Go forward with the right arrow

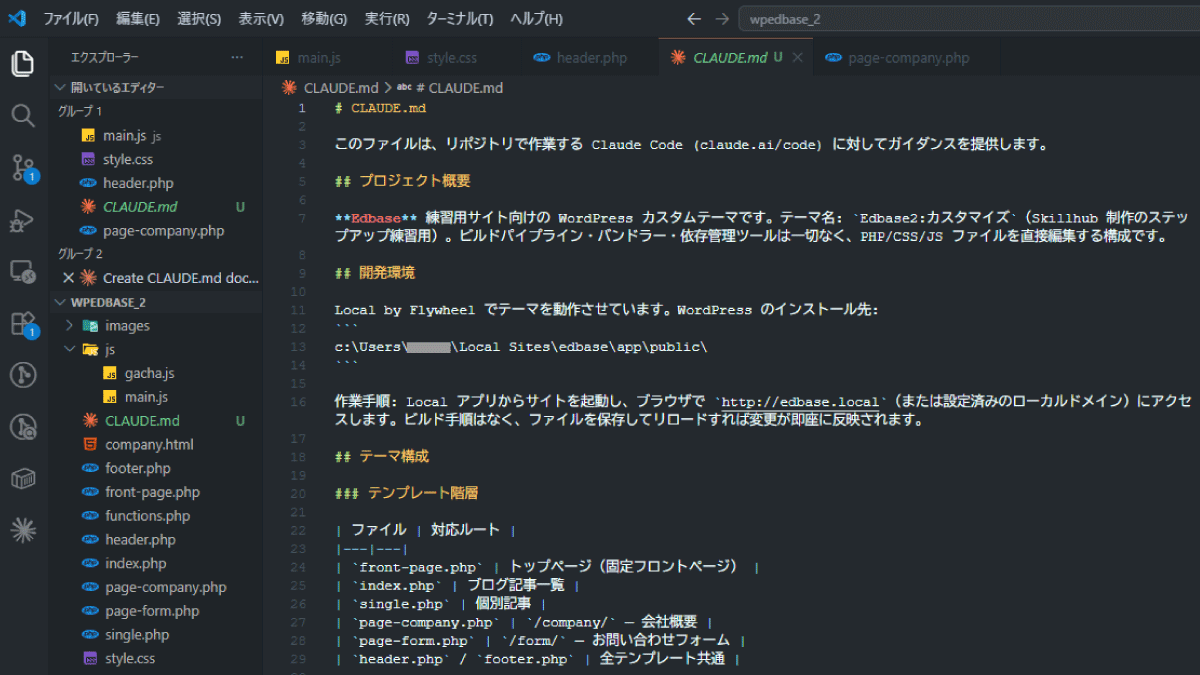click(x=722, y=18)
